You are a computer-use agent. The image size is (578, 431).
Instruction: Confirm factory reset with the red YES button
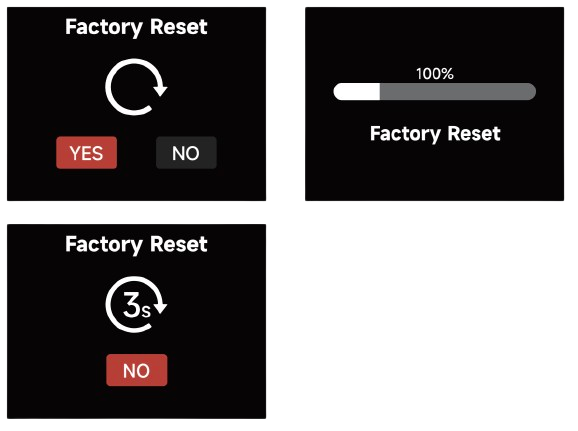(87, 153)
